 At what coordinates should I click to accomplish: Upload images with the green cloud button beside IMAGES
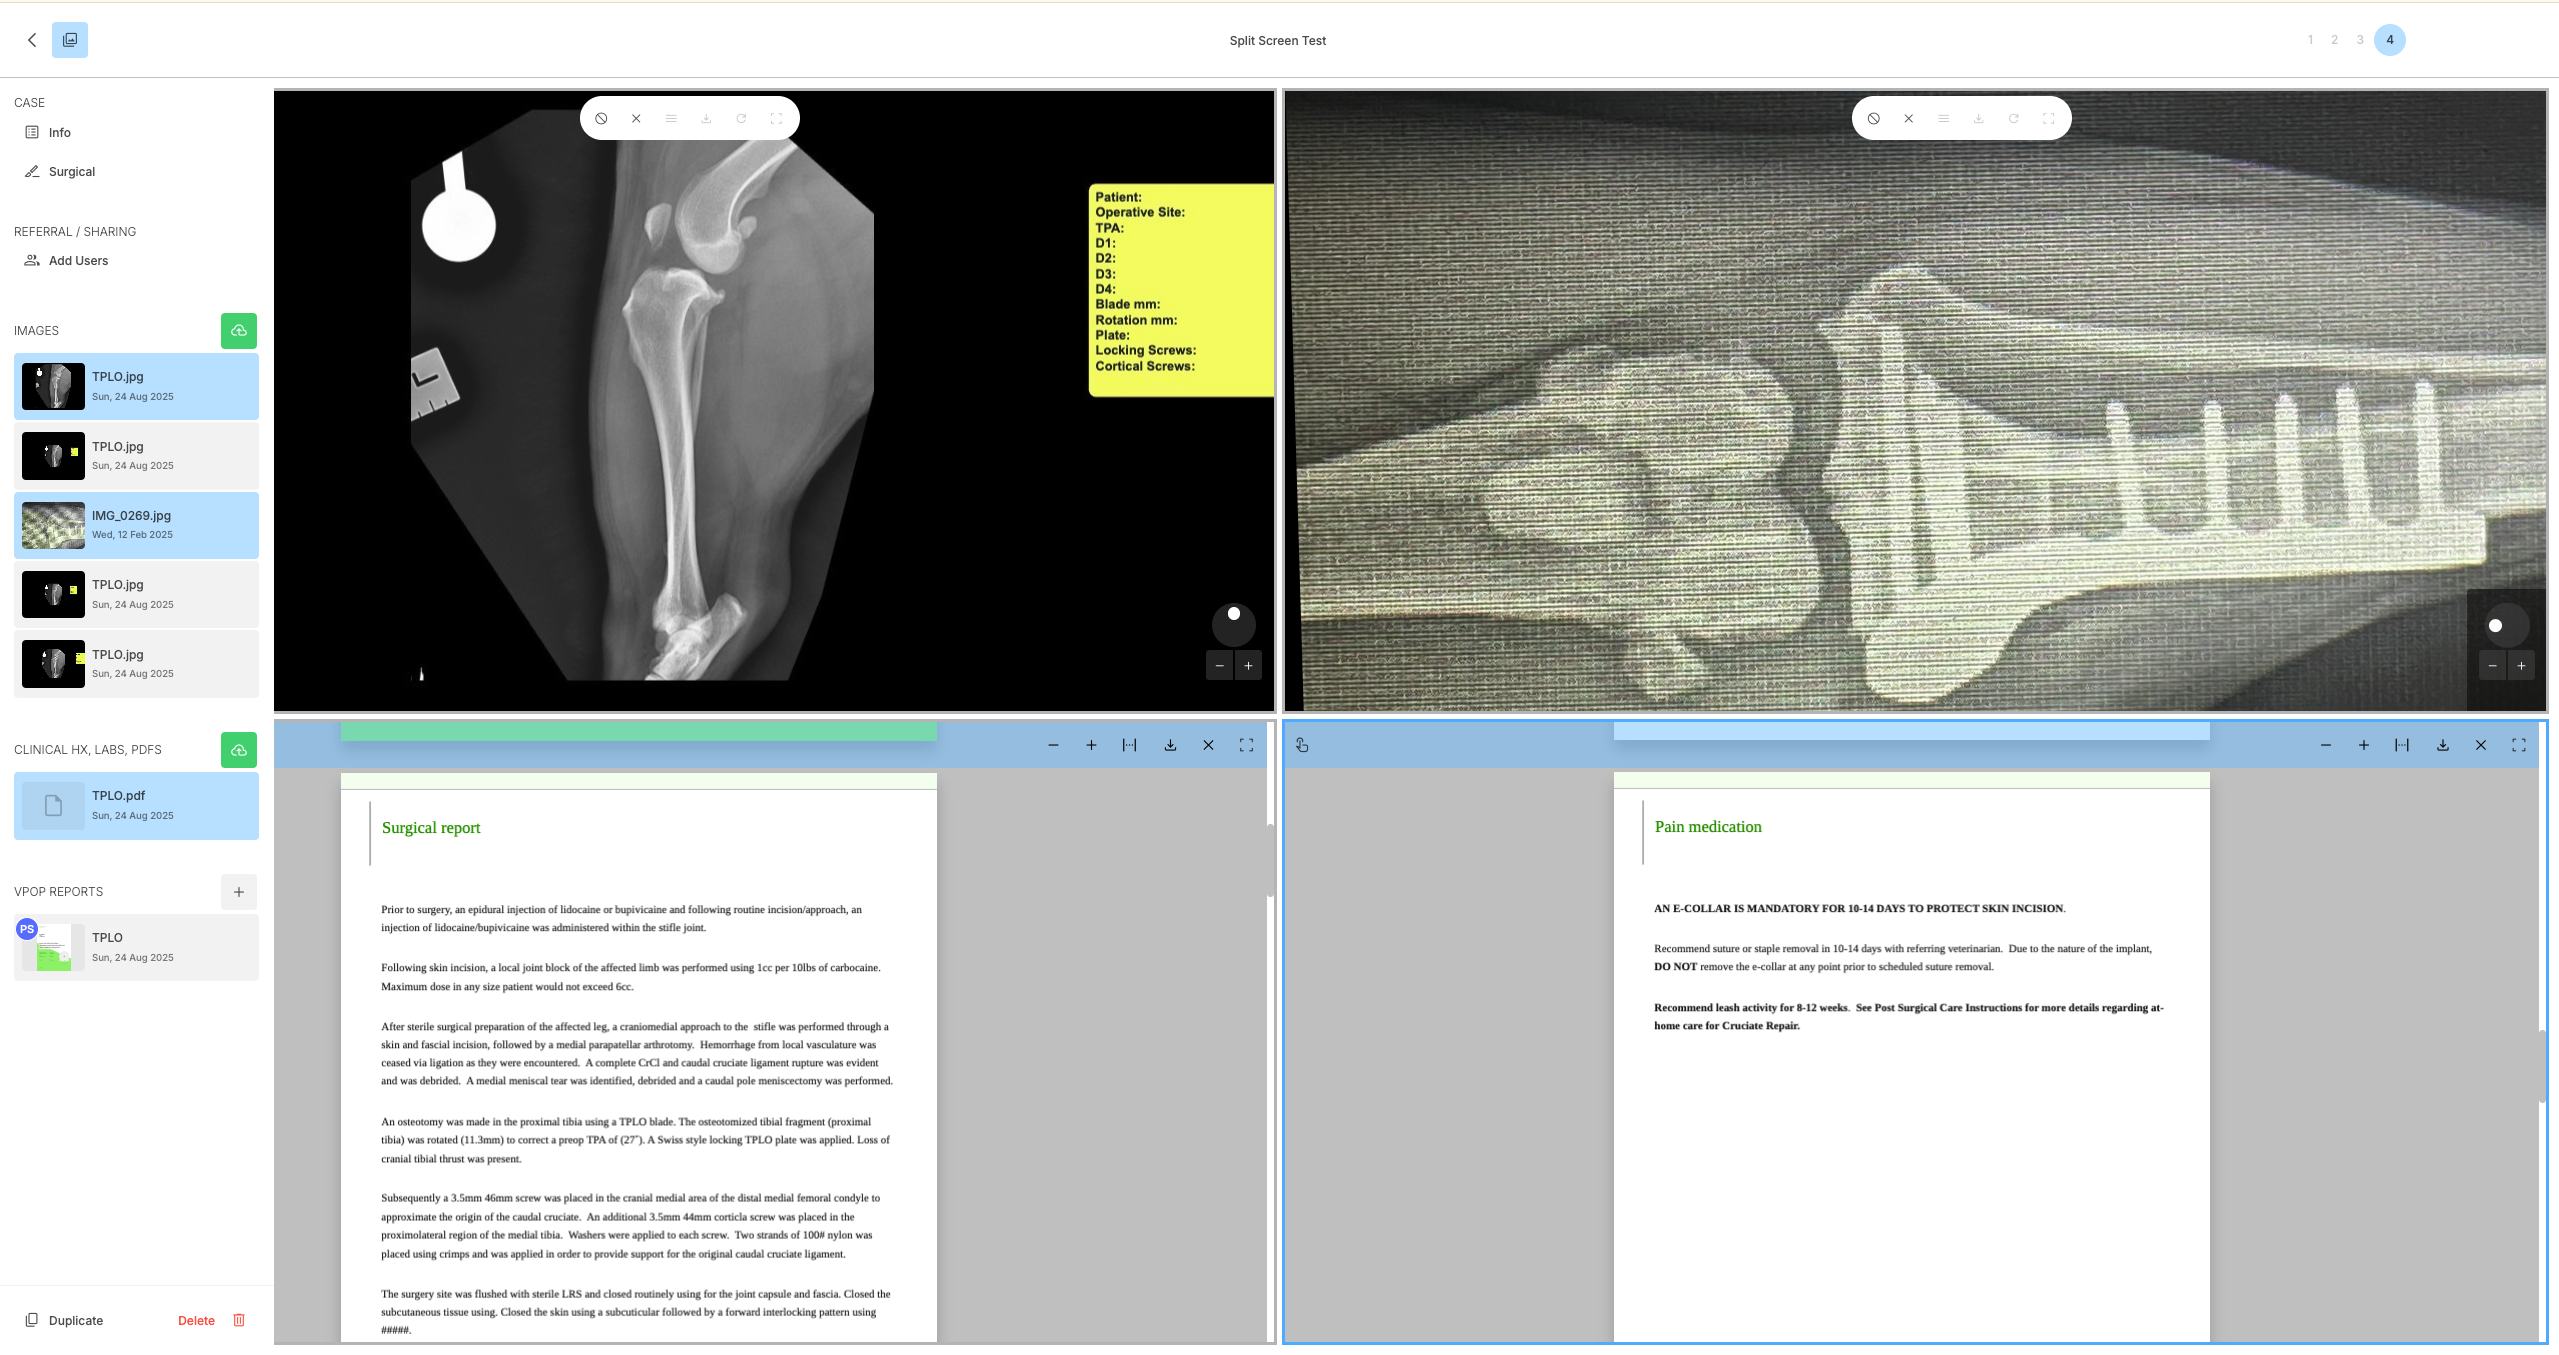pos(239,331)
